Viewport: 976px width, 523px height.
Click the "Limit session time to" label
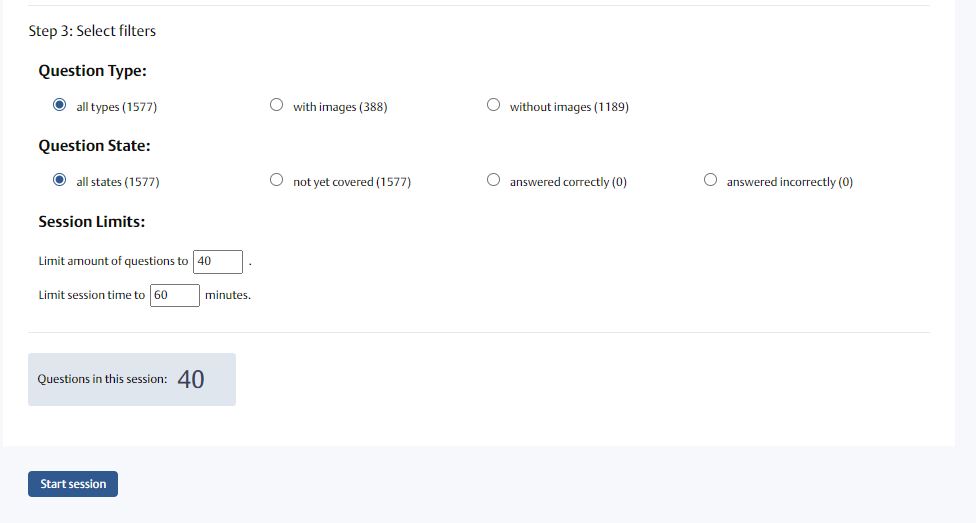click(x=91, y=295)
